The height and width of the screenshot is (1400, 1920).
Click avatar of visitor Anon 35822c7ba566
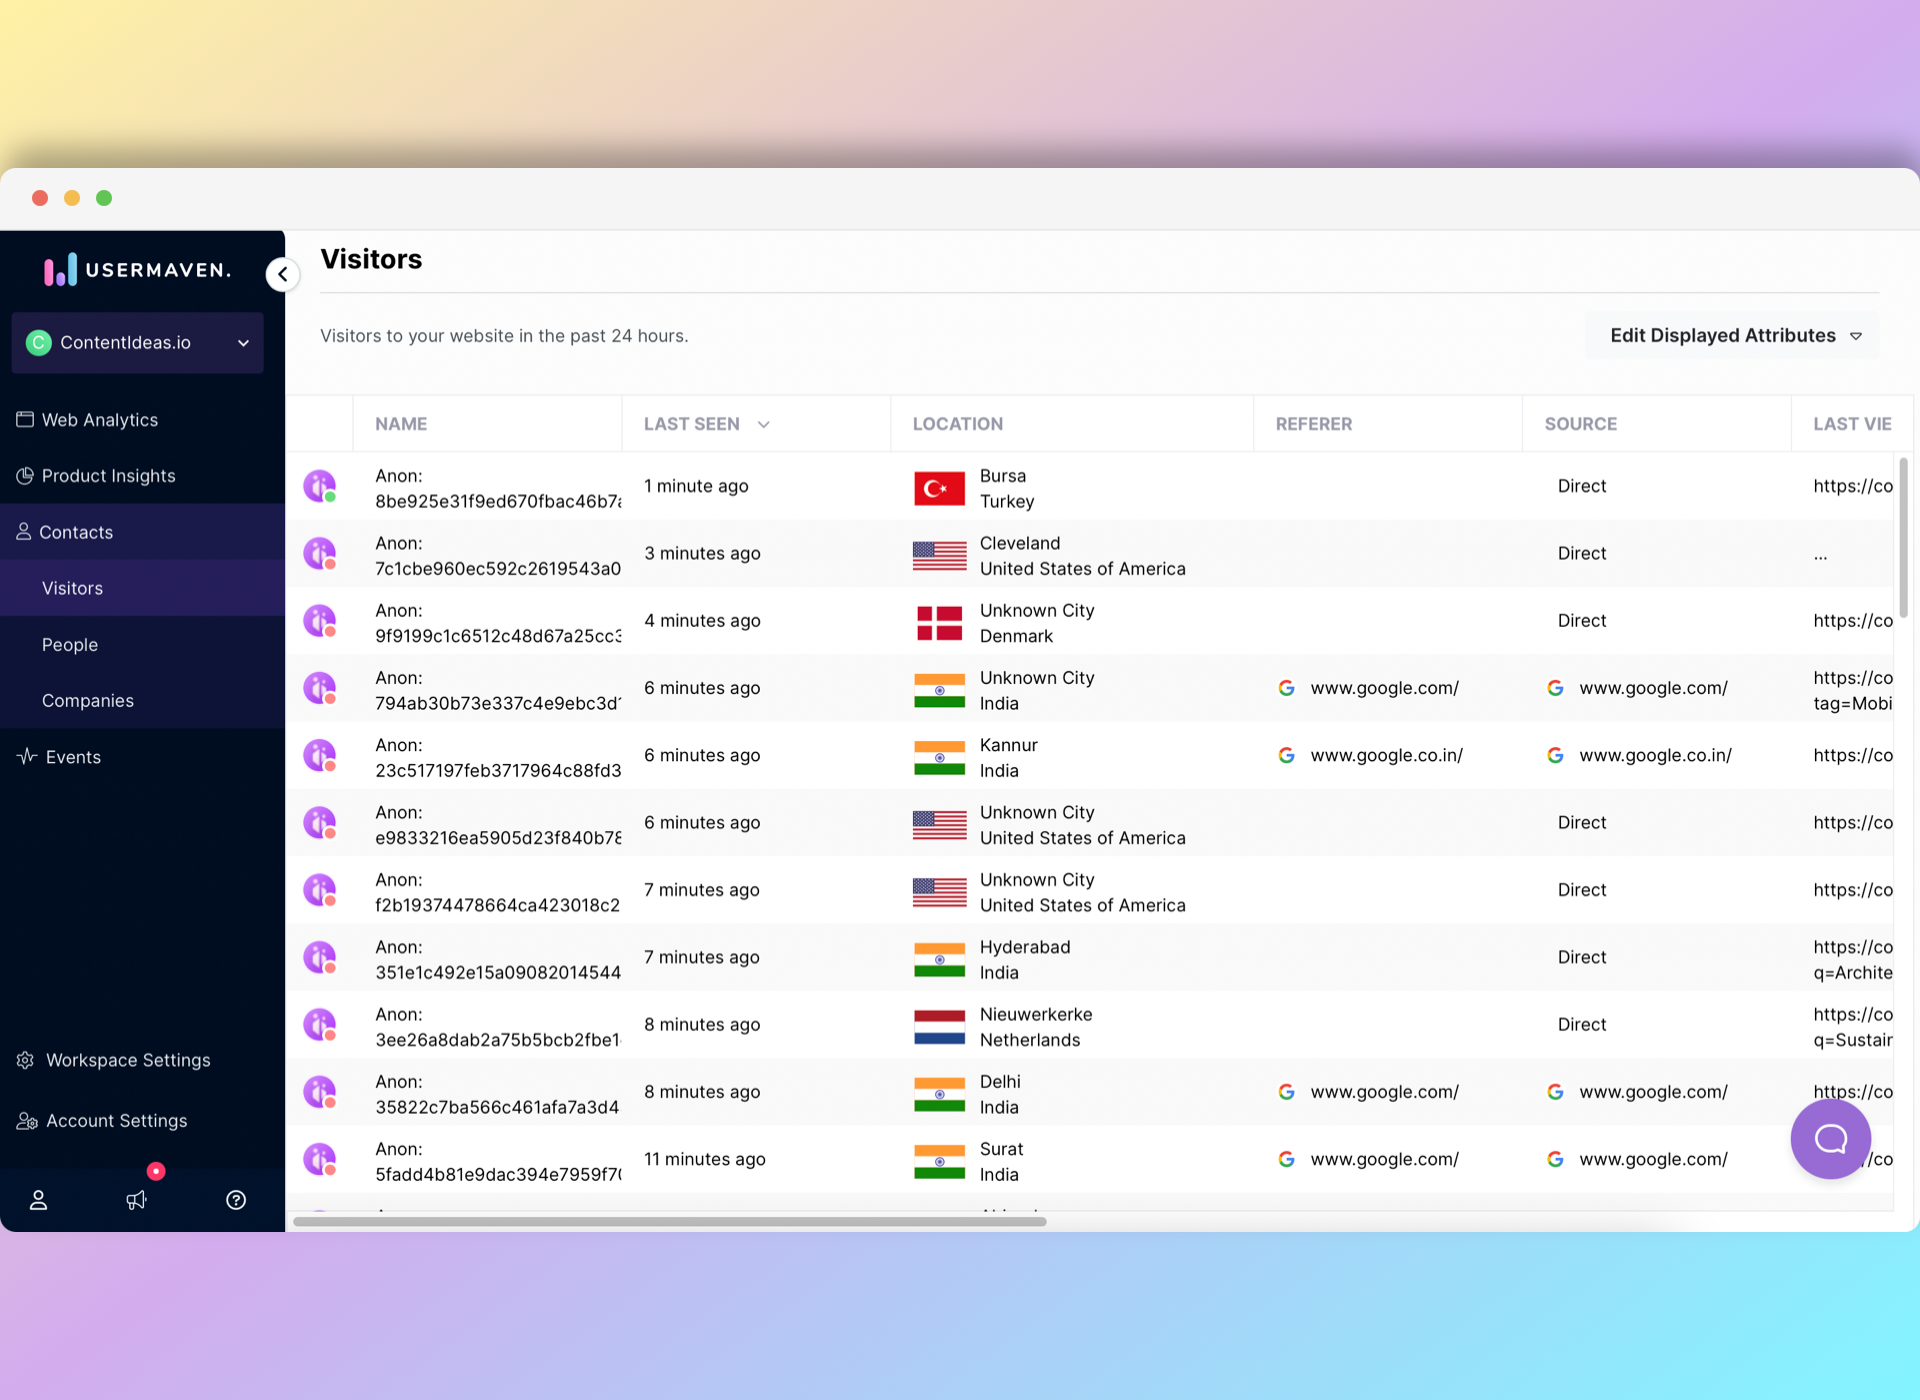pyautogui.click(x=320, y=1092)
